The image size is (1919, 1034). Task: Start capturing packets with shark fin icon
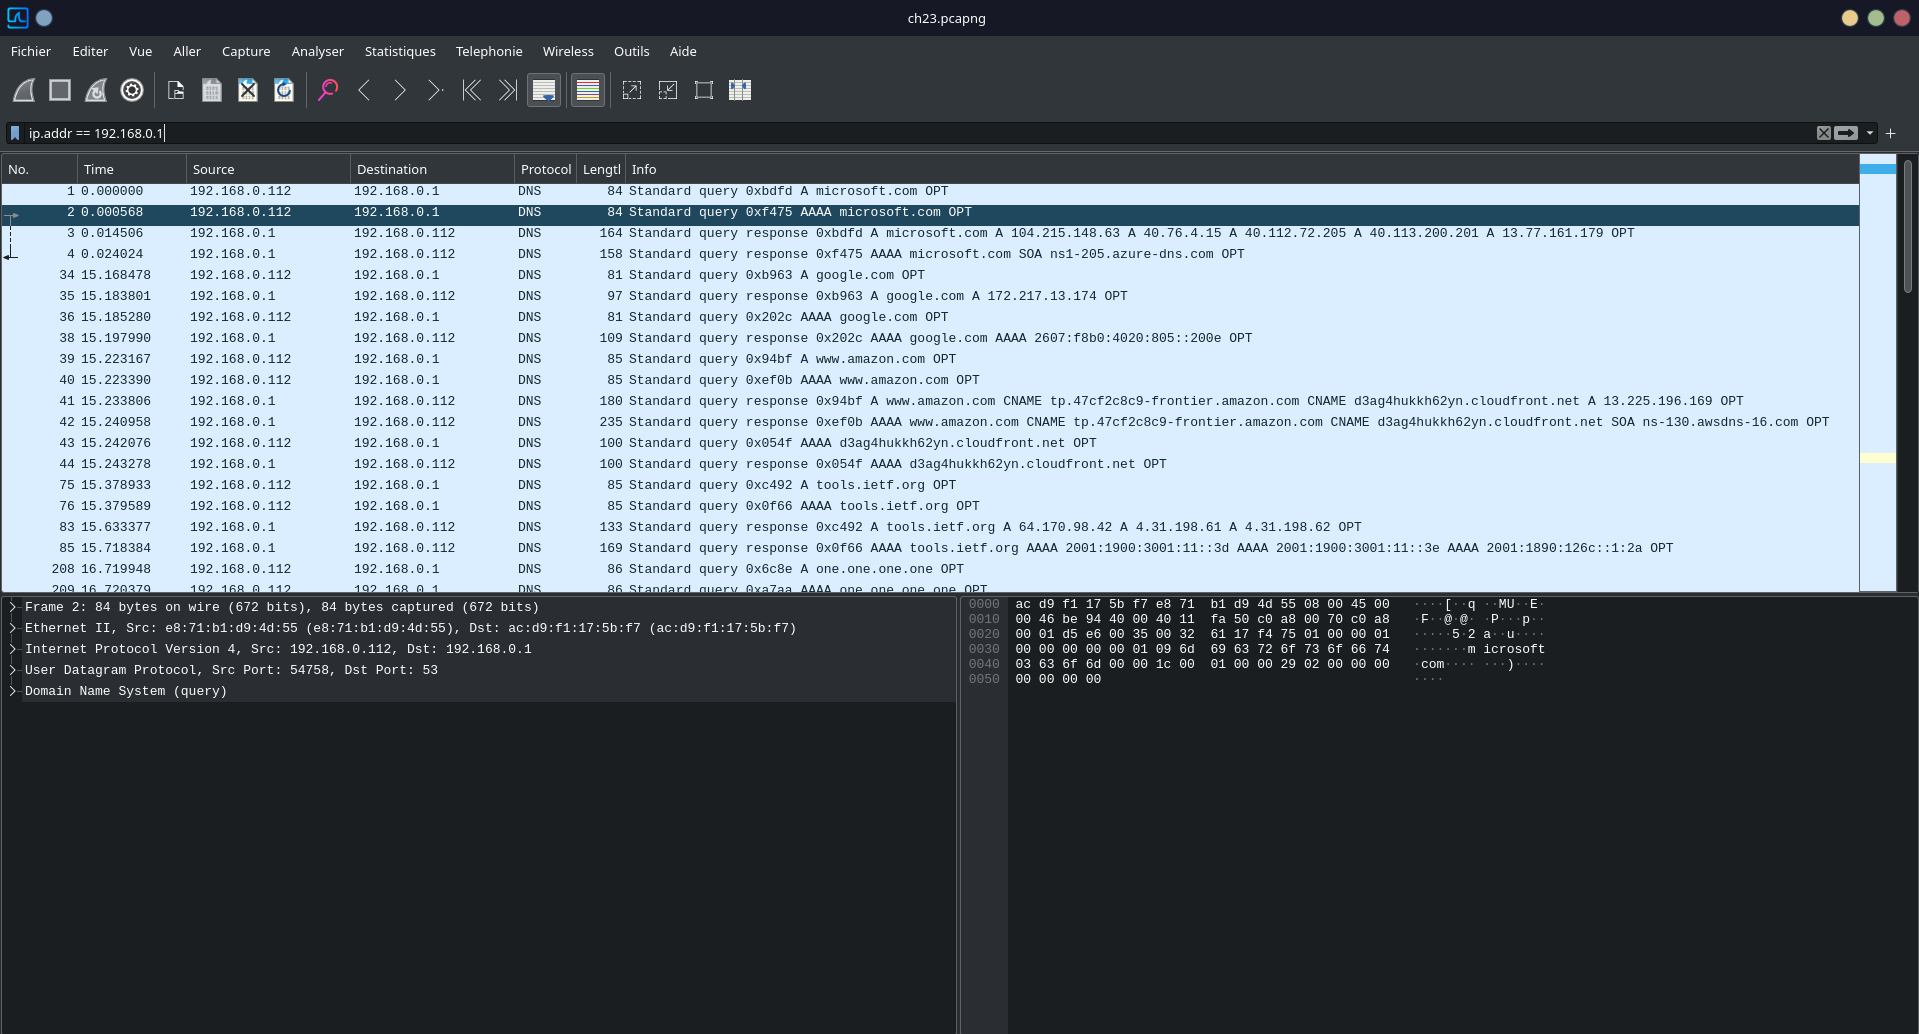click(24, 90)
